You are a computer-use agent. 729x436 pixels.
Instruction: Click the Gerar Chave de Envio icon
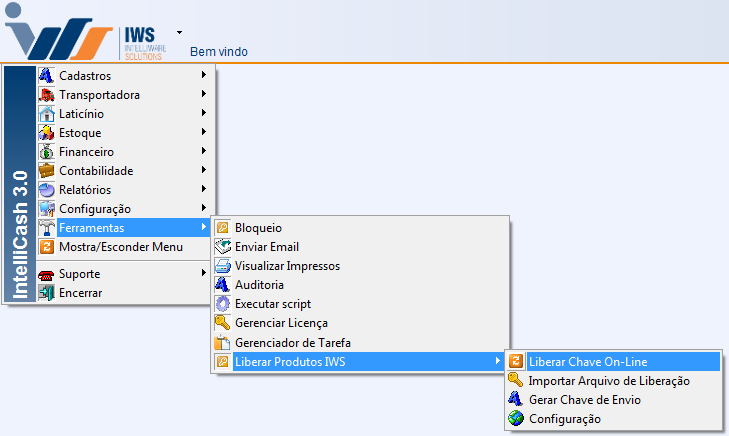tap(516, 399)
